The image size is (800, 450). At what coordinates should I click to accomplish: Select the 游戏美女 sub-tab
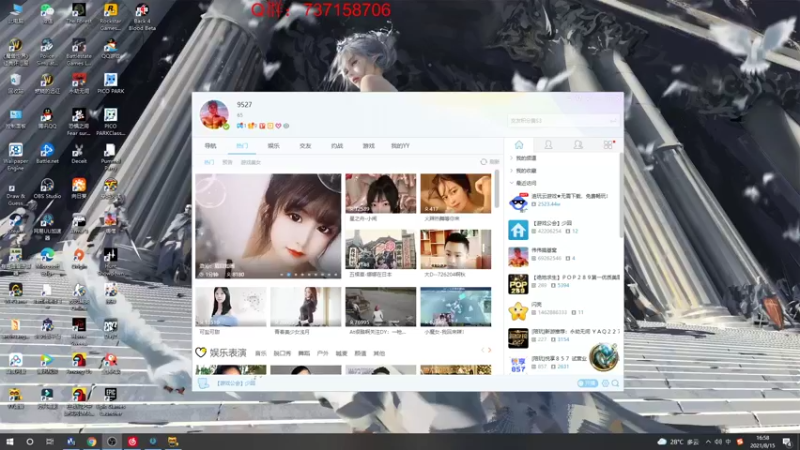click(x=251, y=162)
